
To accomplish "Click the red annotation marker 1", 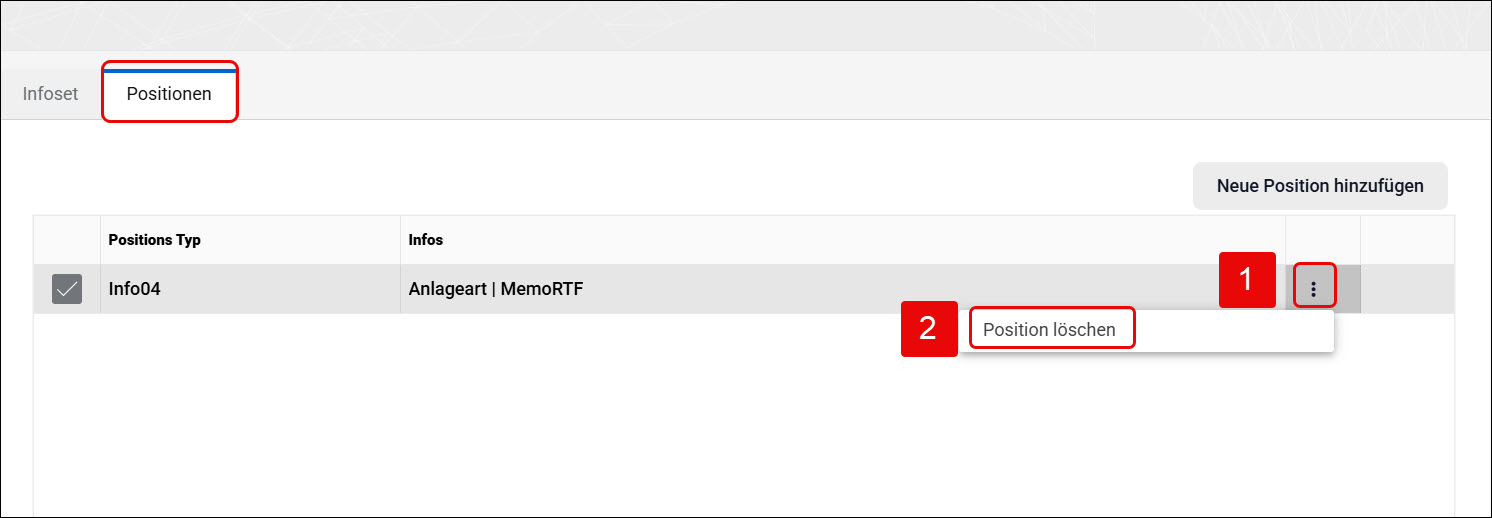I will tap(1247, 279).
